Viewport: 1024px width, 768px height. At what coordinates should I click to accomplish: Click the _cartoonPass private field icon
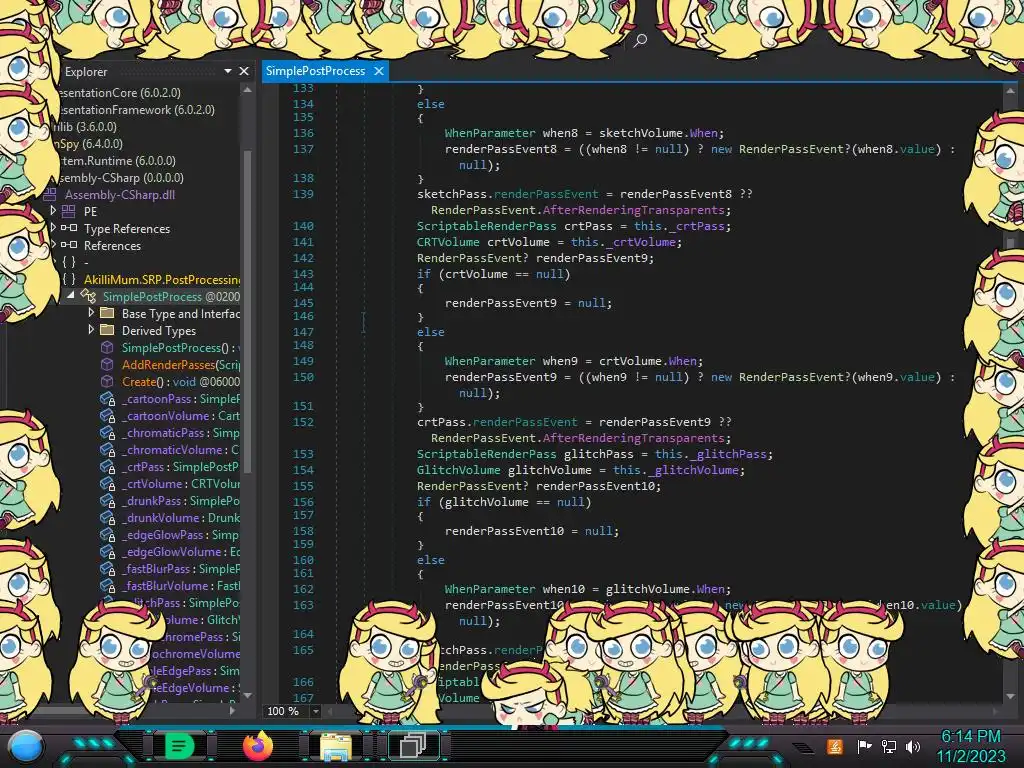pos(107,399)
